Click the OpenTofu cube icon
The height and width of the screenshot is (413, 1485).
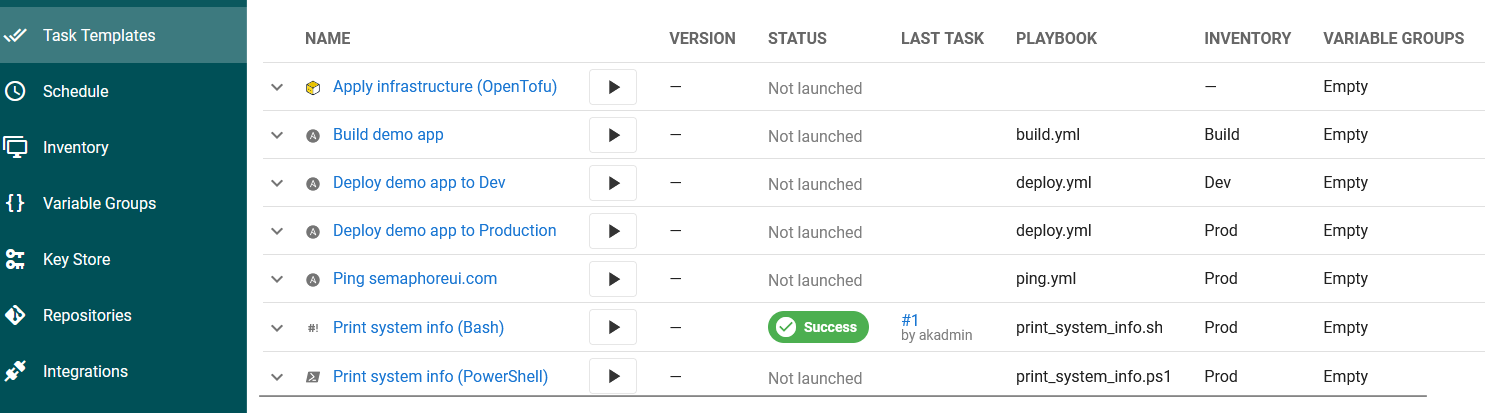313,88
